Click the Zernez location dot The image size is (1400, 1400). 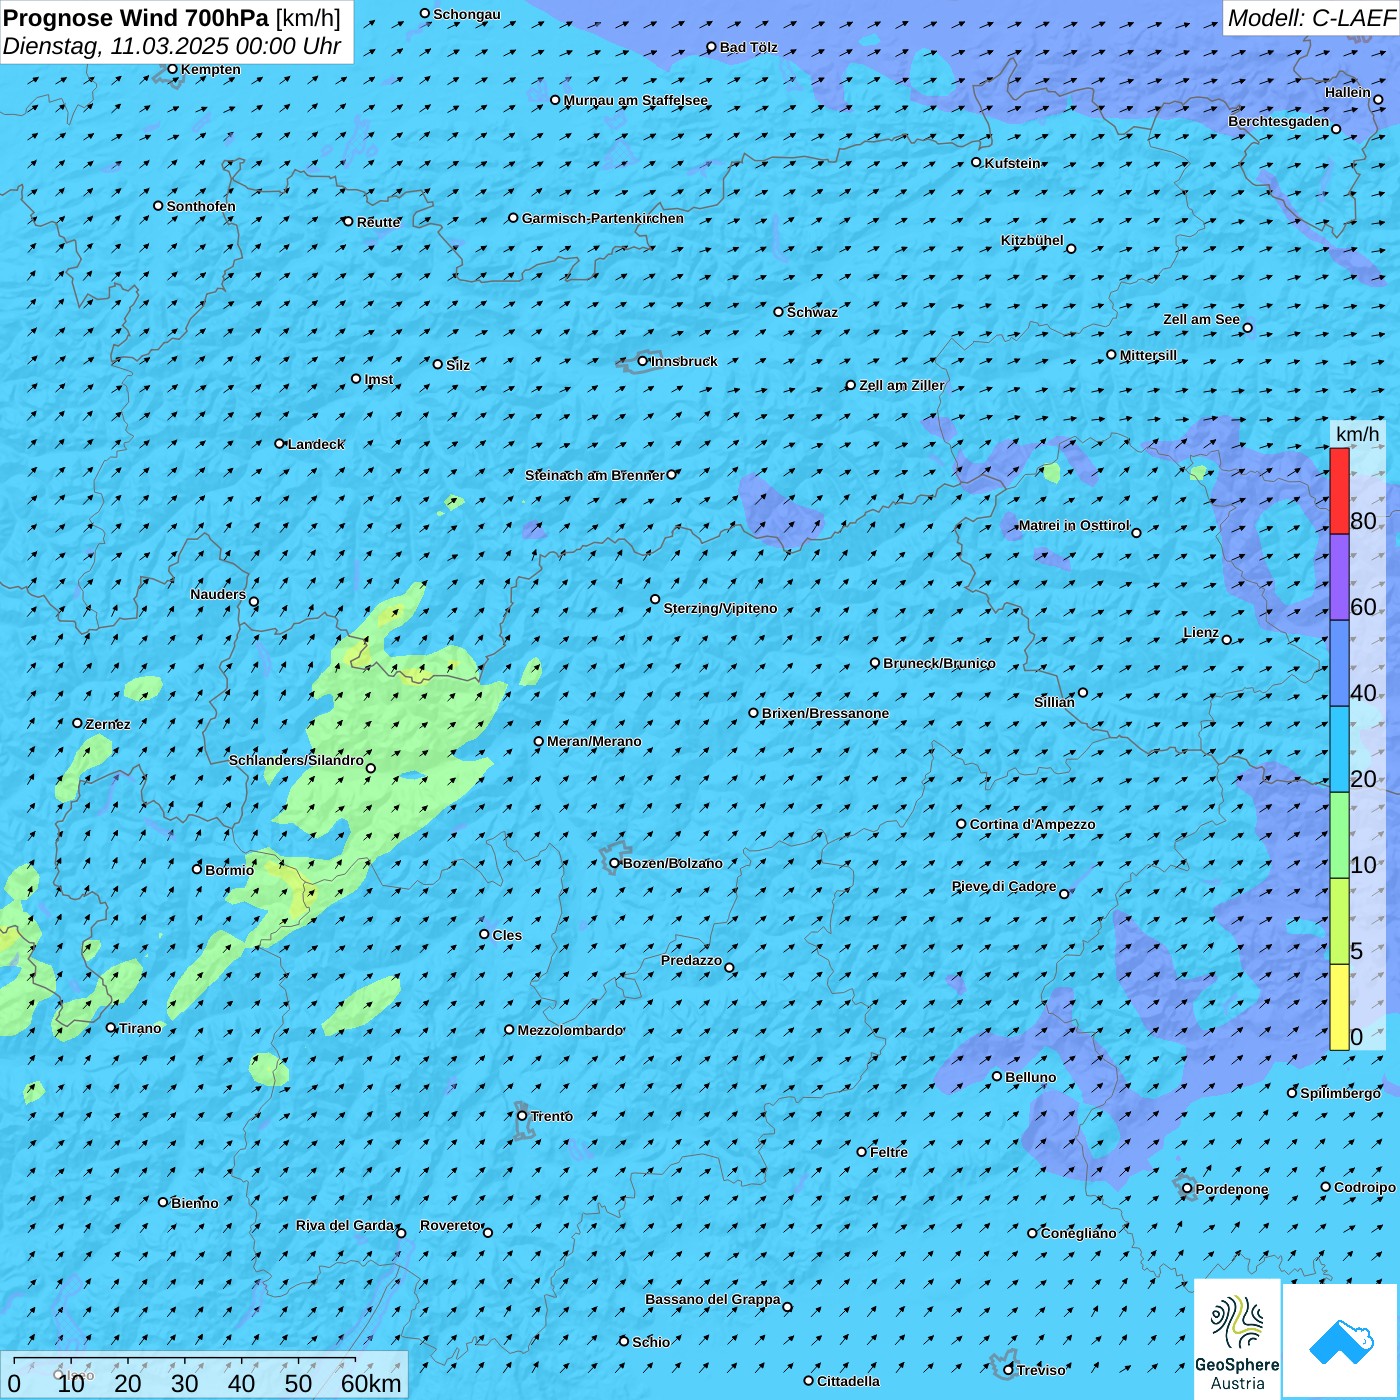[x=77, y=723]
